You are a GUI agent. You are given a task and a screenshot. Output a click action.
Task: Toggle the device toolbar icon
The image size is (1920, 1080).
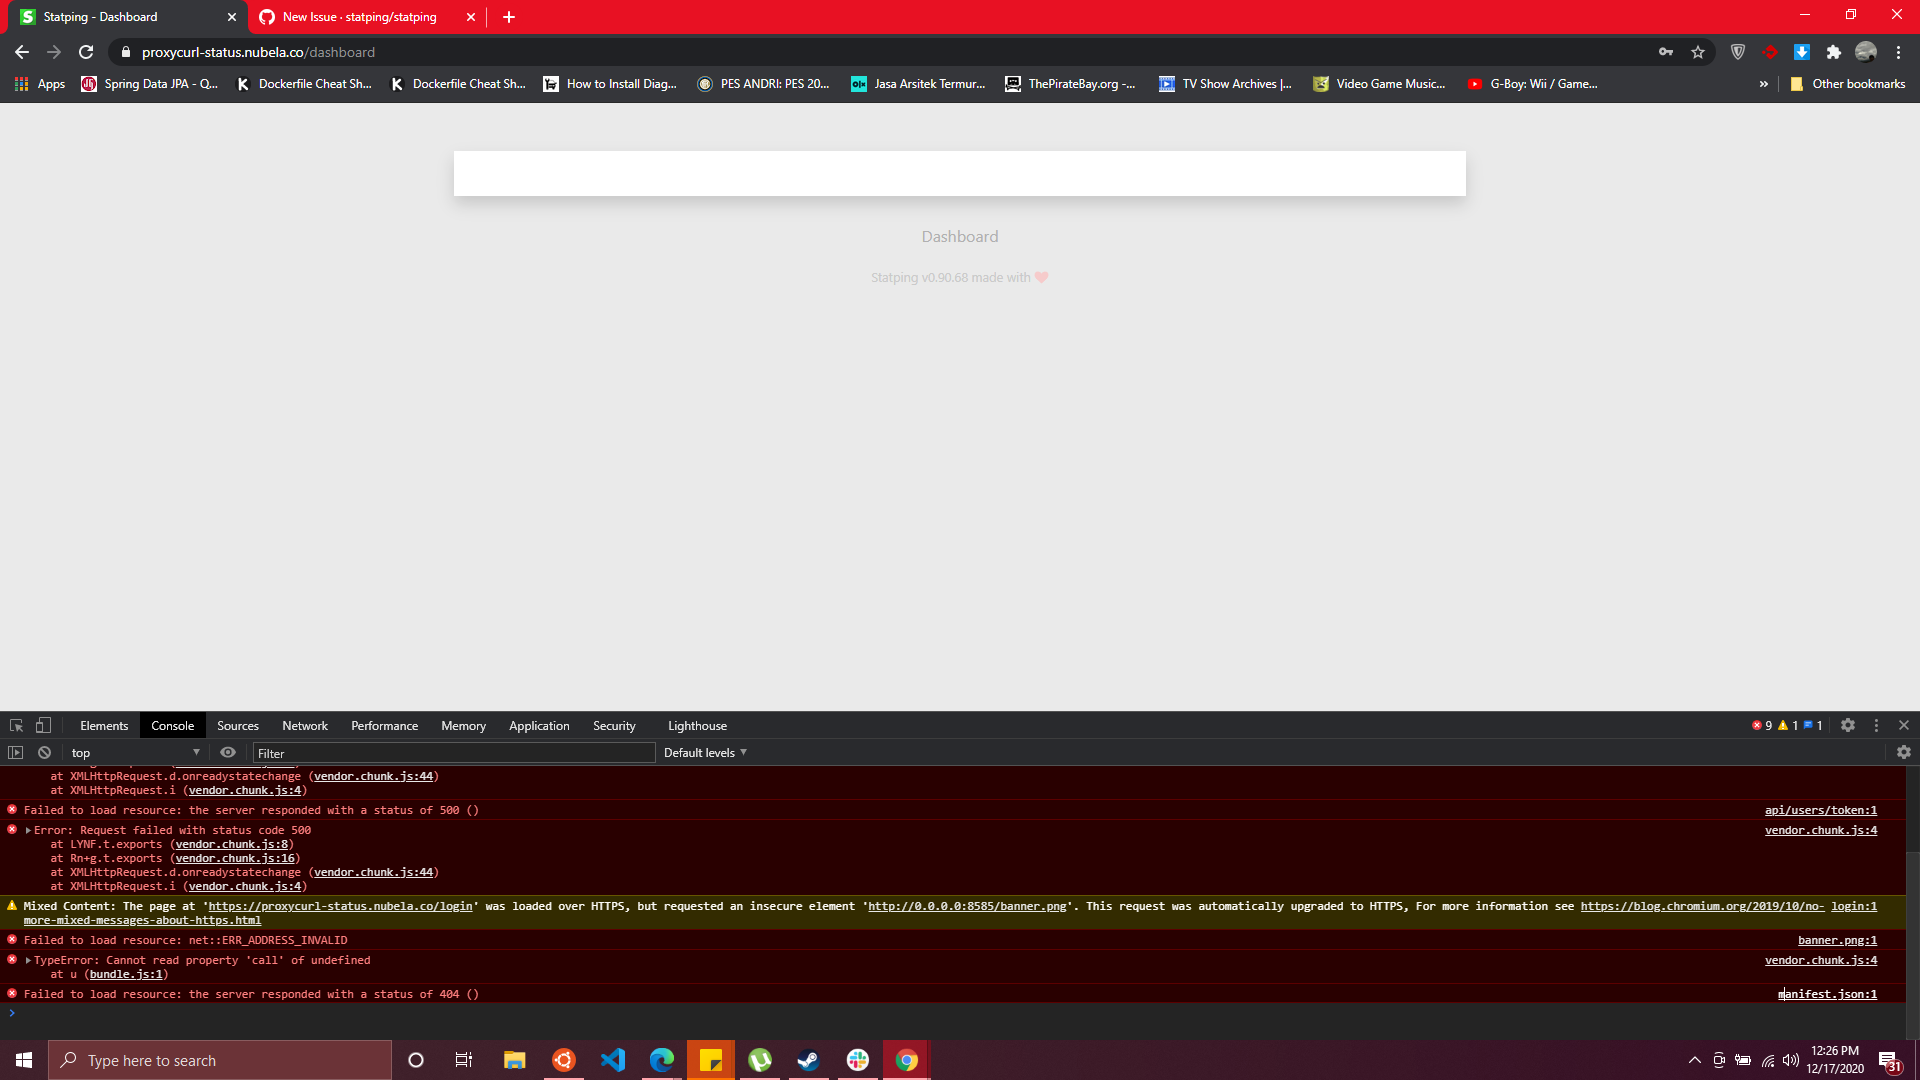pyautogui.click(x=43, y=726)
